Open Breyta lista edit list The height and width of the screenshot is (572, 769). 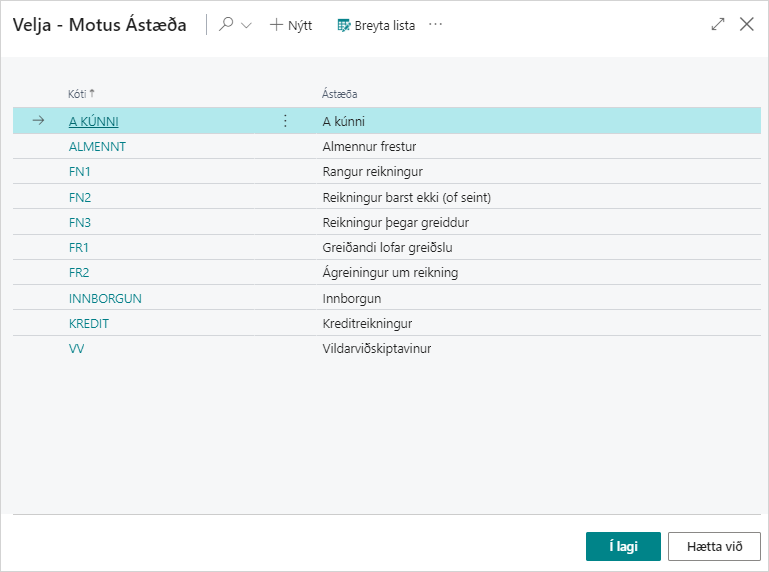pos(376,25)
